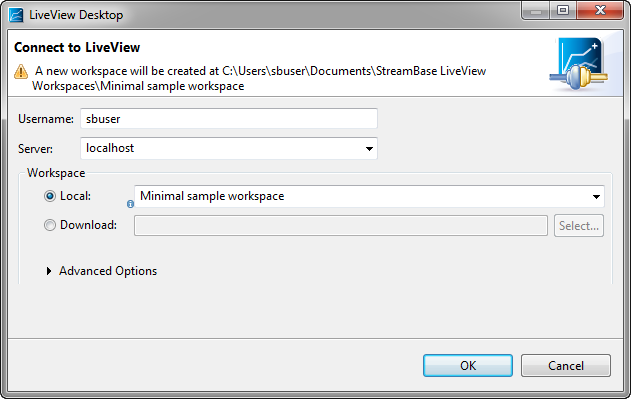The height and width of the screenshot is (399, 631).
Task: Click the new workspace warning message text
Action: click(259, 79)
